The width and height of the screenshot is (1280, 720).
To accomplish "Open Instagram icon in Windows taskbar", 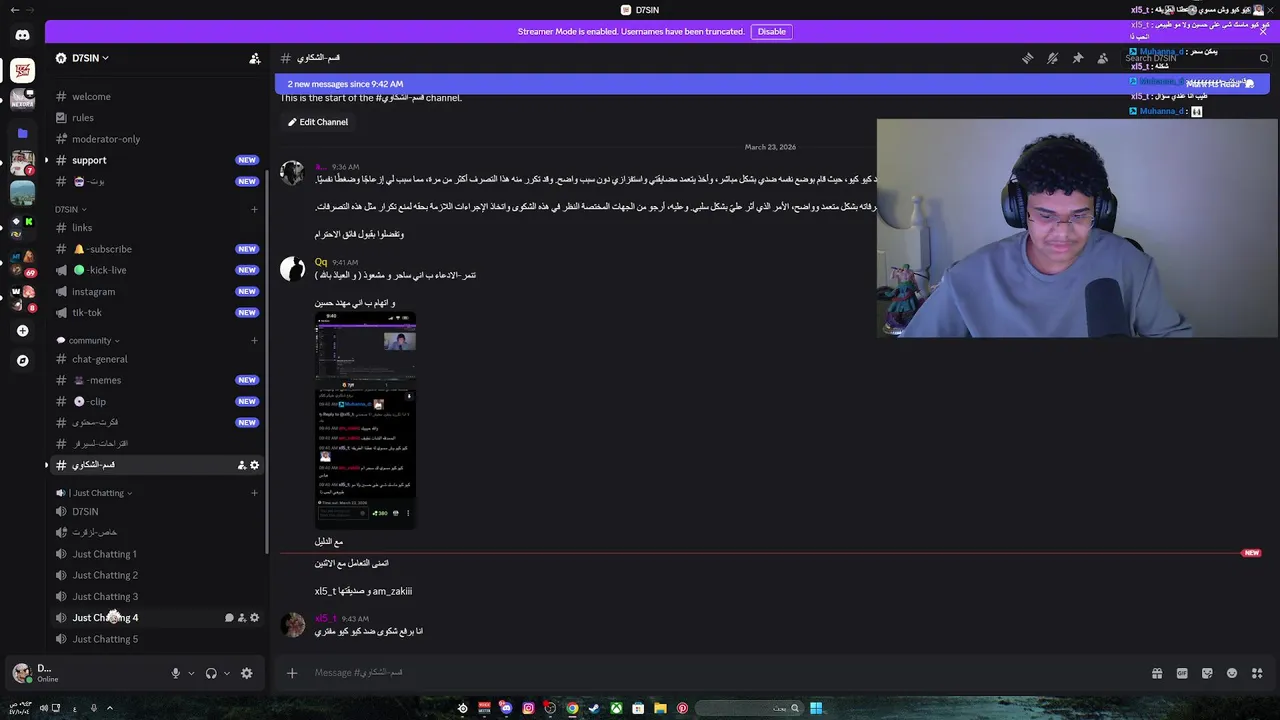I will (x=528, y=708).
